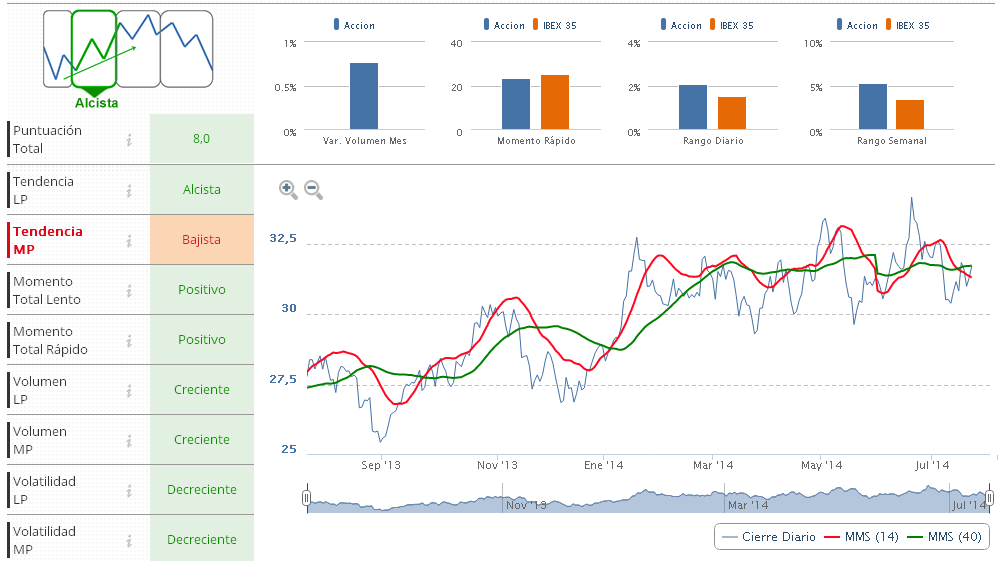Open info icon for Tendencia LP
The height and width of the screenshot is (561, 1007).
click(129, 190)
